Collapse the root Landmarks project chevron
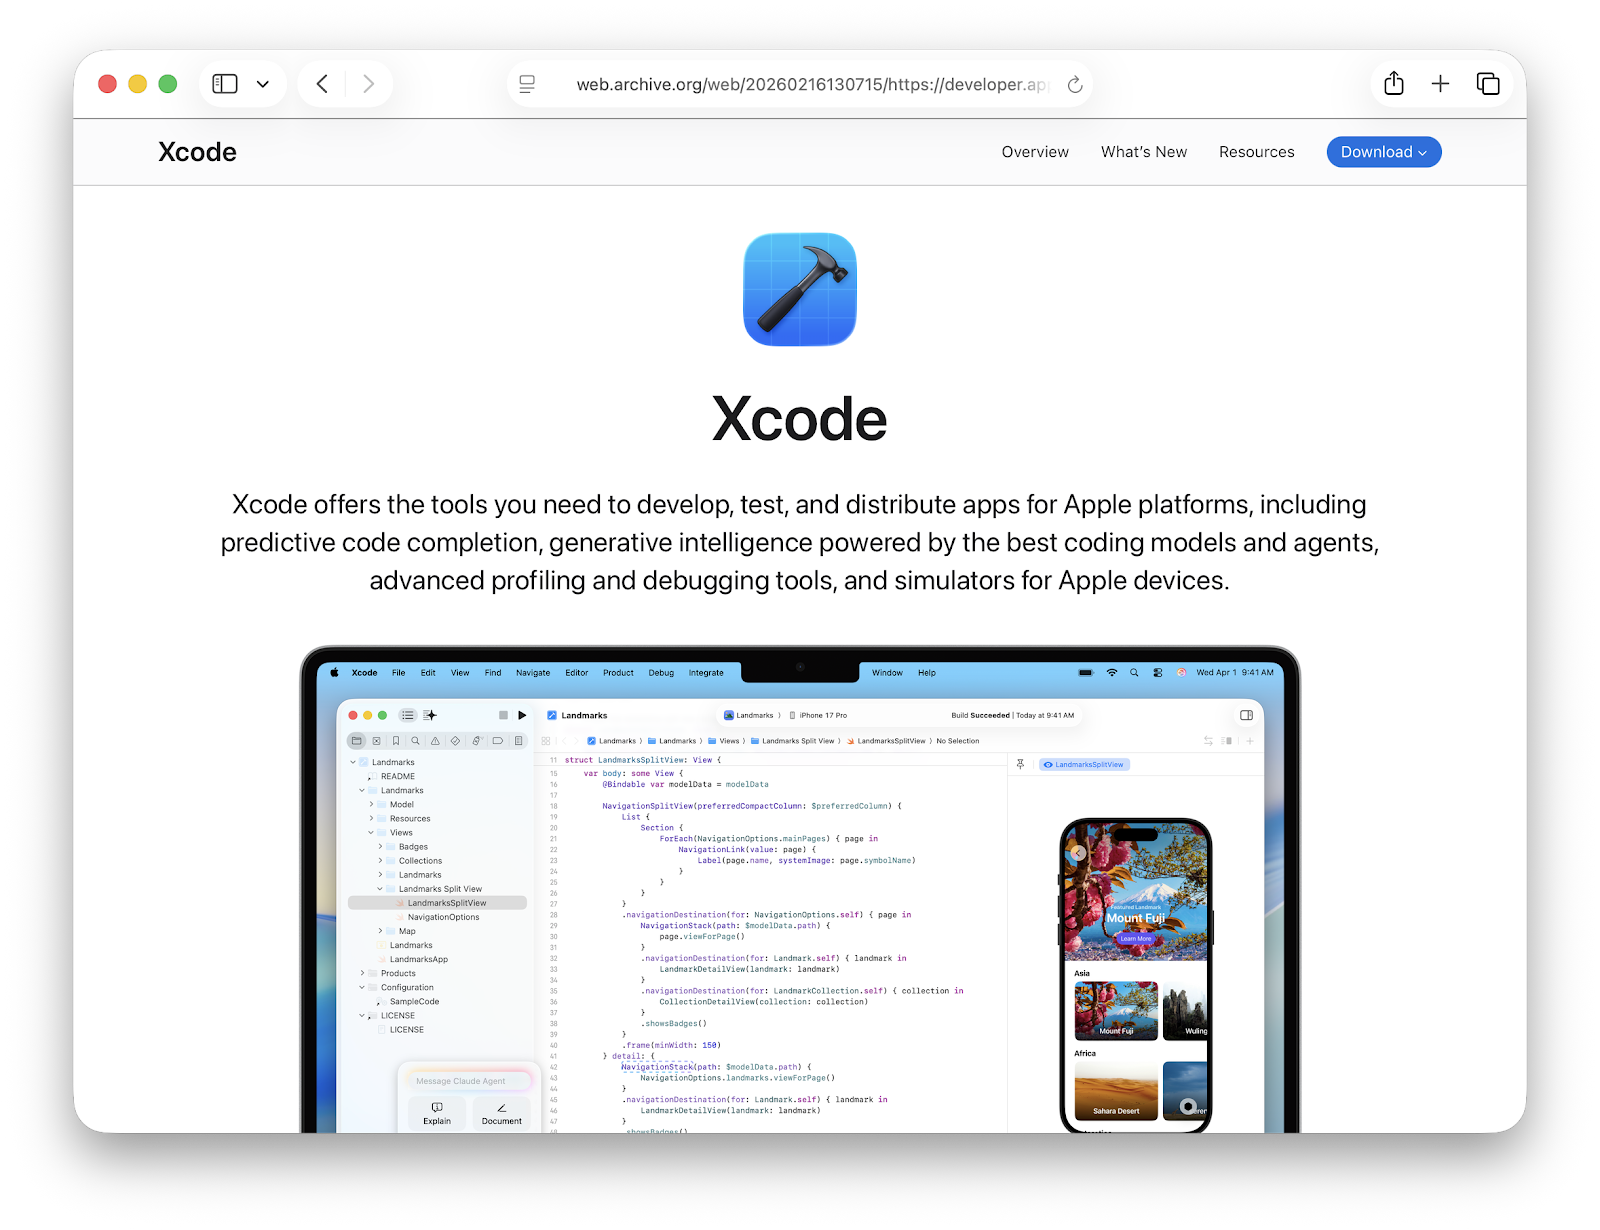1600x1230 pixels. point(353,762)
